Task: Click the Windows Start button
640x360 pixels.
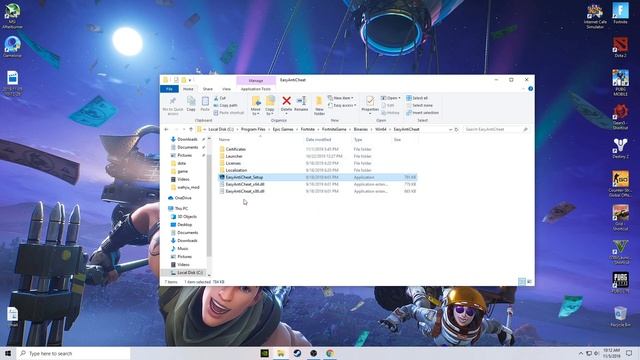Action: tap(8, 353)
